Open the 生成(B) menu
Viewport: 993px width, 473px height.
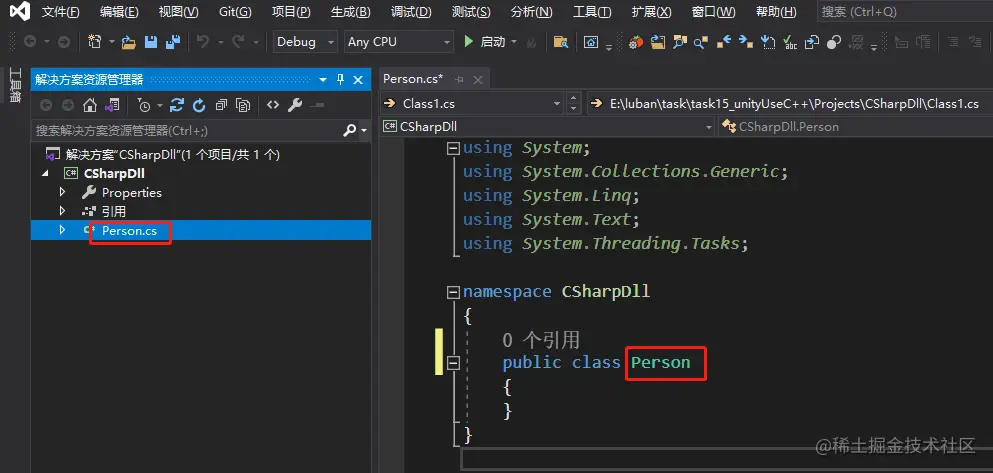pos(351,12)
